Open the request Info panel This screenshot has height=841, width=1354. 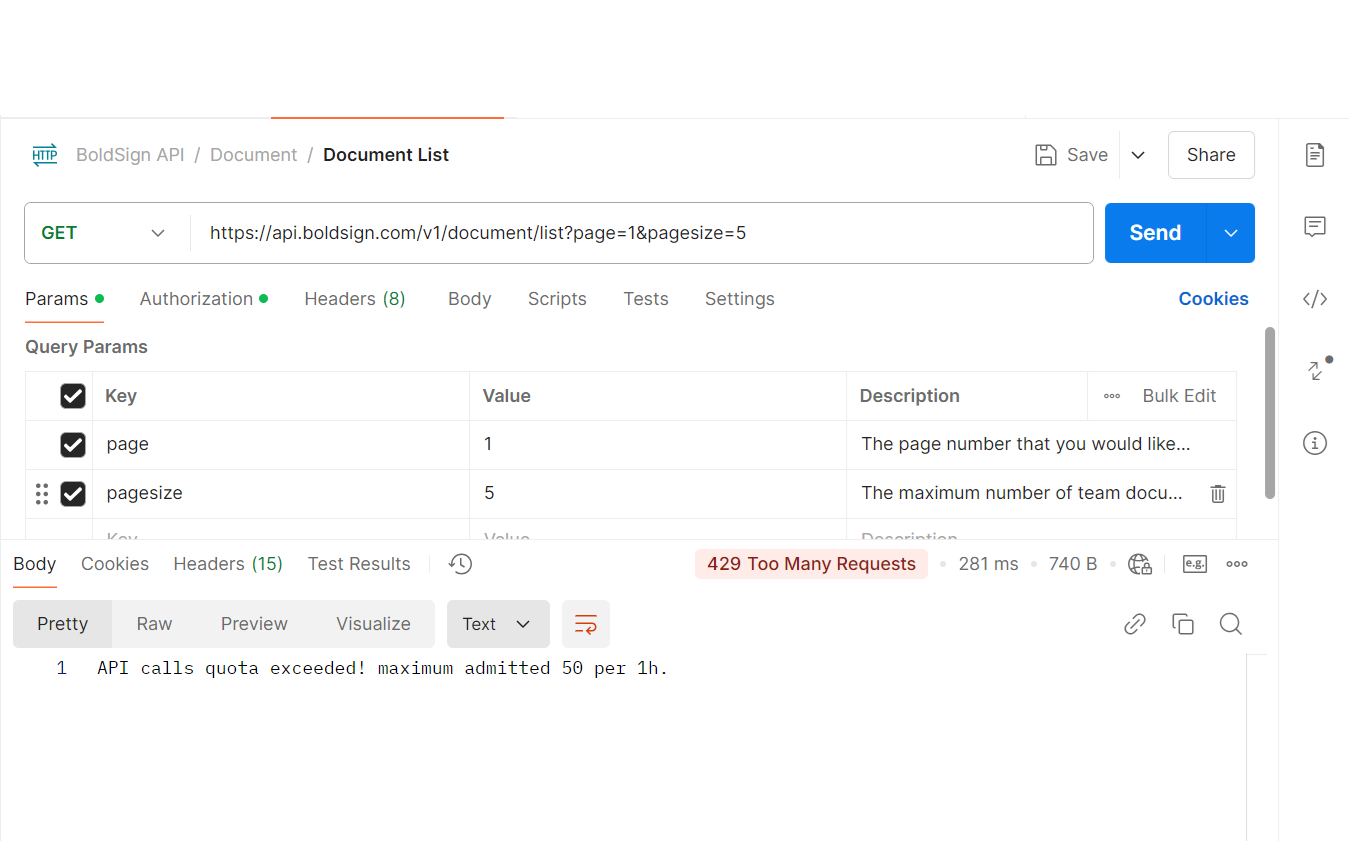[x=1314, y=442]
